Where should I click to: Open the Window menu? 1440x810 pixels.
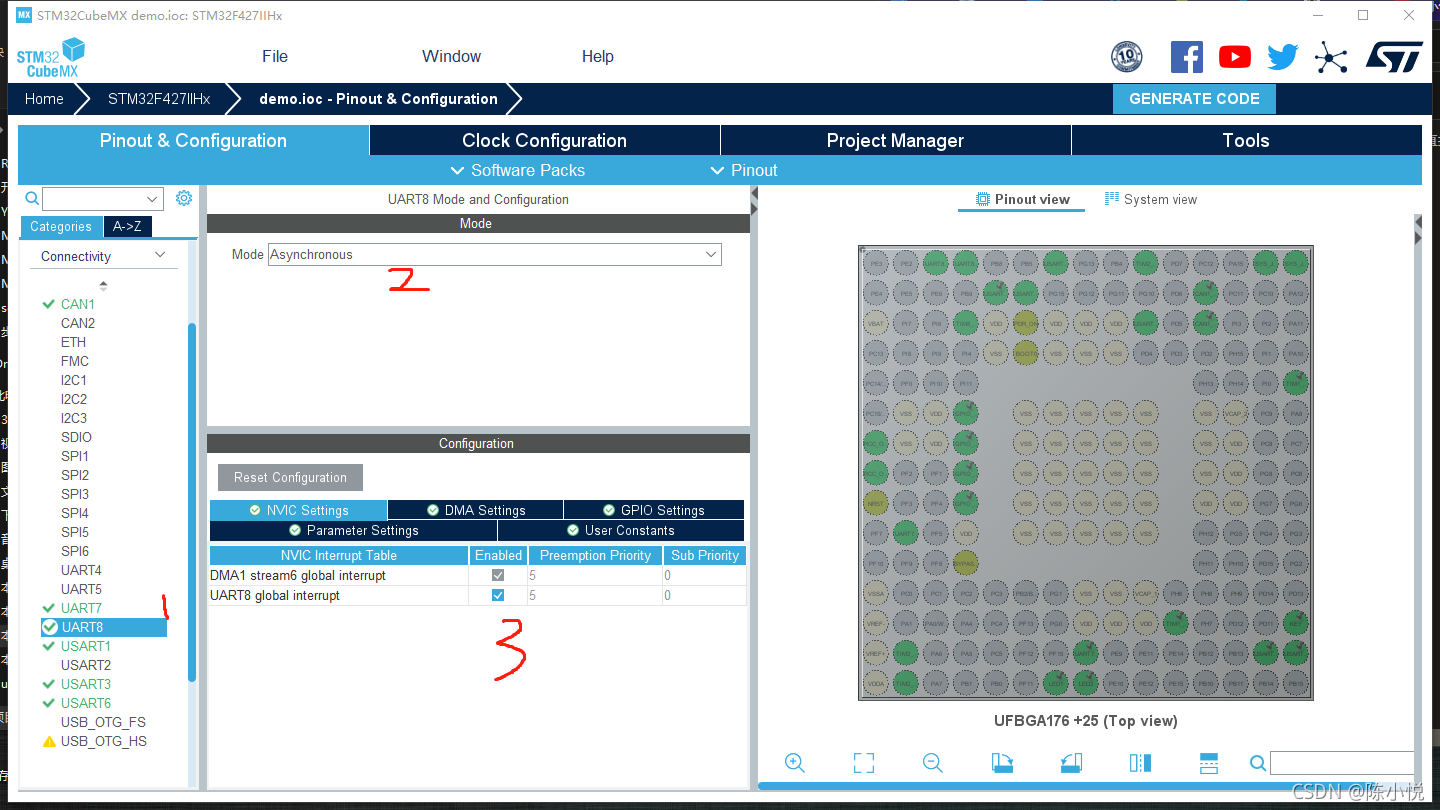tap(451, 56)
